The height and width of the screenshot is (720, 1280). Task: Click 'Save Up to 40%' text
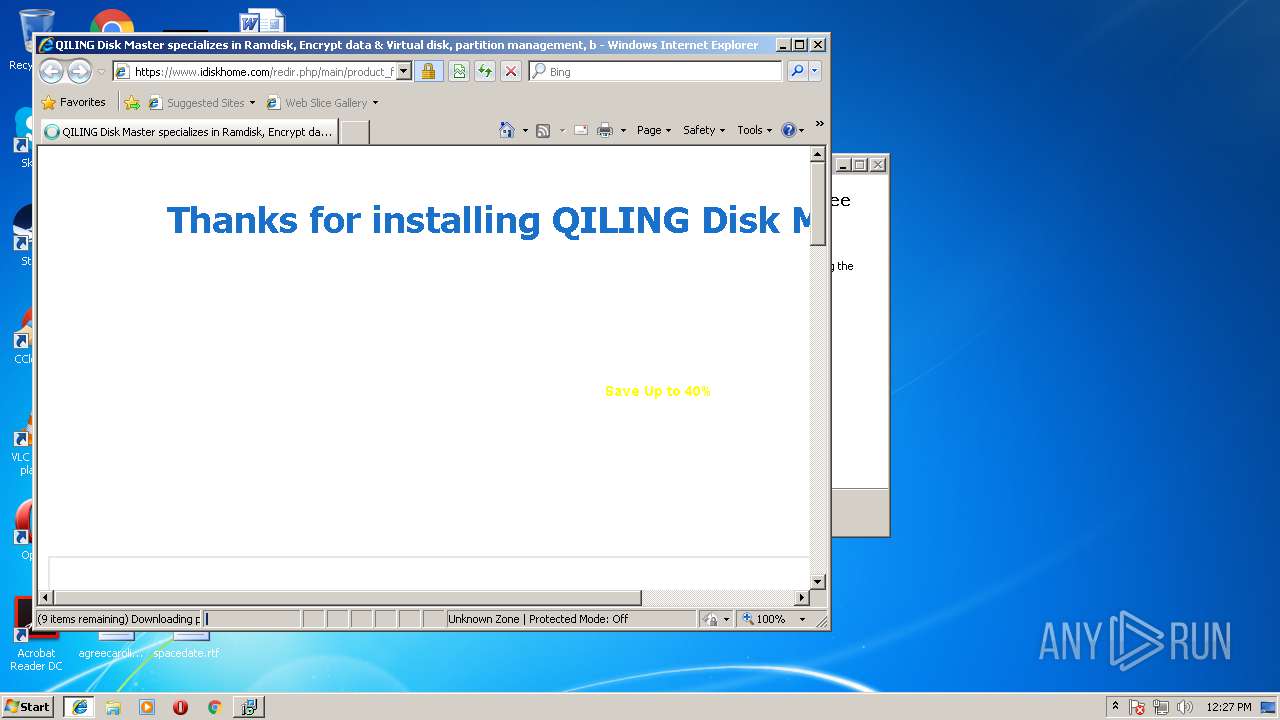[658, 391]
